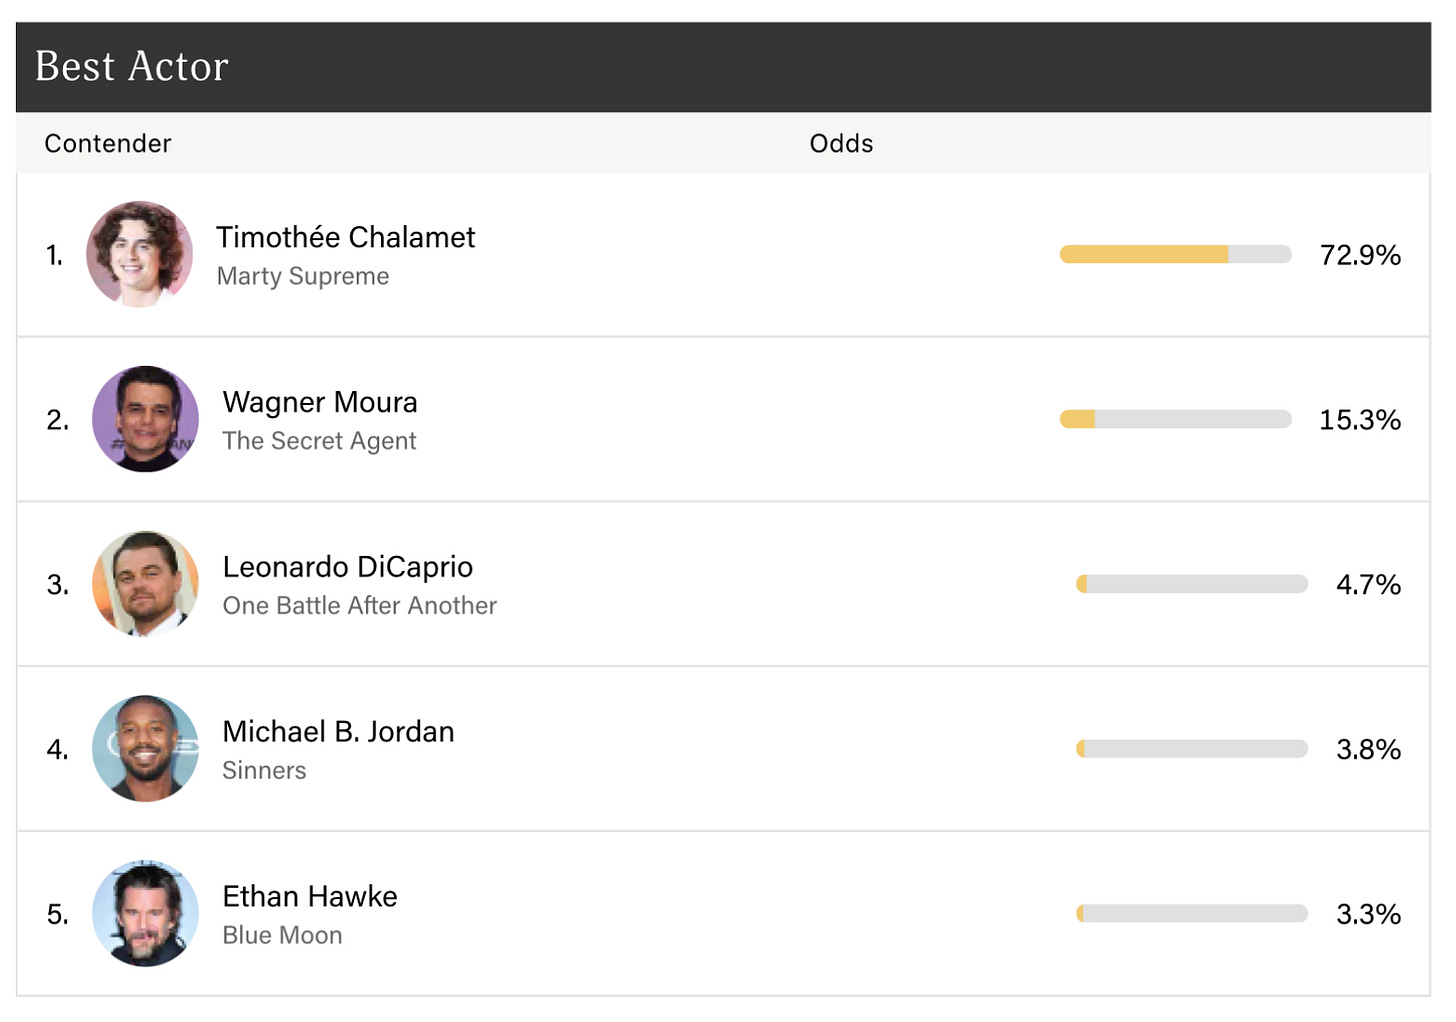This screenshot has width=1456, height=1022.
Task: Click the Contender column header
Action: [108, 144]
